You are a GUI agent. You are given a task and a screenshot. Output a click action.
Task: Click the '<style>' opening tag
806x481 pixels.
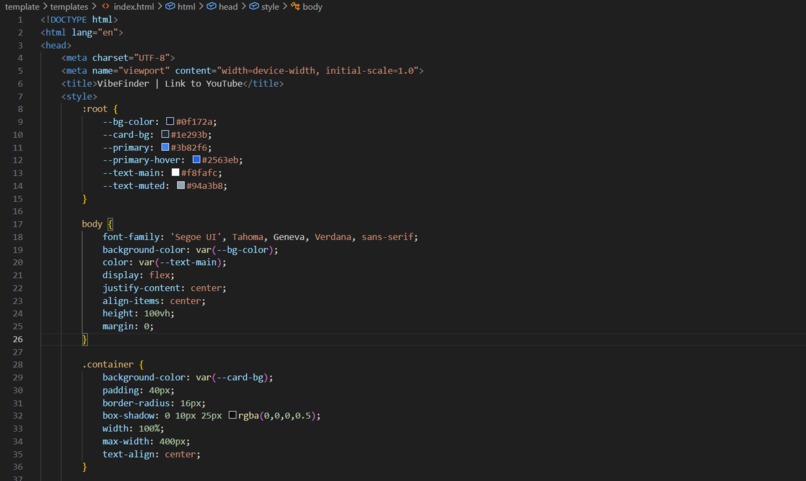pyautogui.click(x=79, y=96)
